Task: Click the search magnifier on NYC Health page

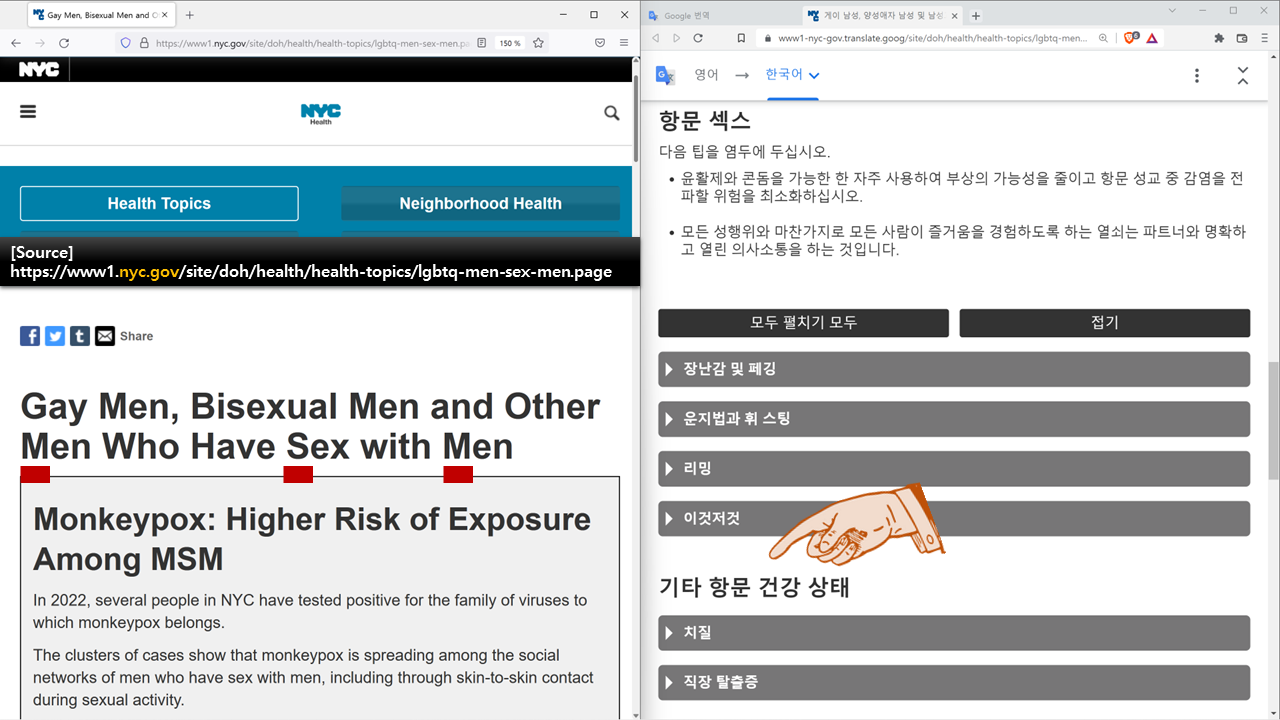Action: point(612,113)
